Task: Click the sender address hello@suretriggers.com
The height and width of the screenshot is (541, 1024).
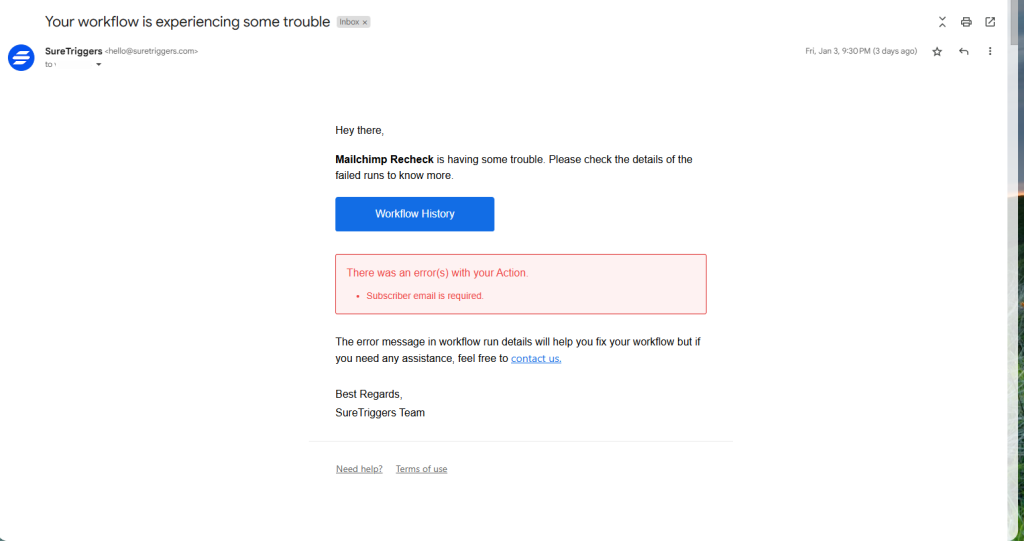Action: coord(152,51)
